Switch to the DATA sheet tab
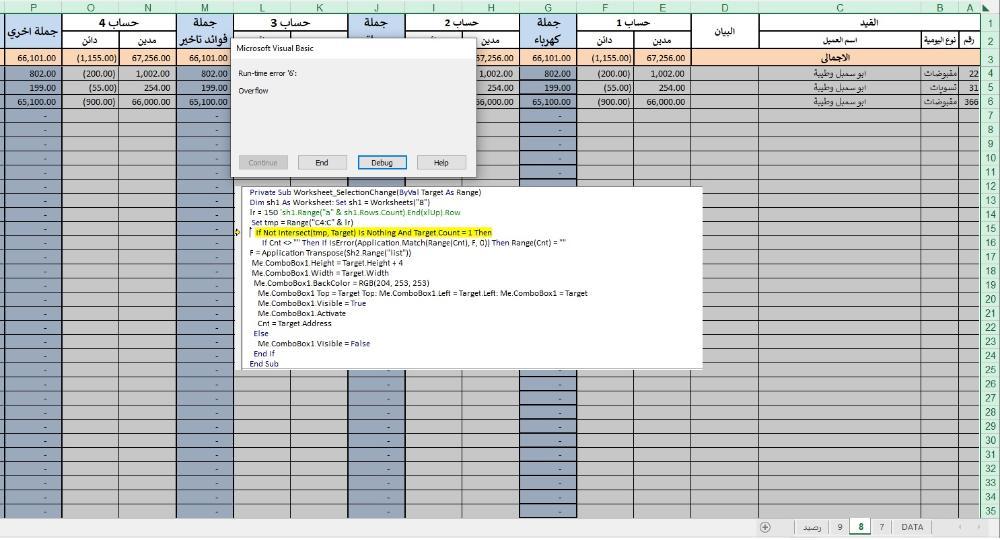This screenshot has width=1000, height=540. (x=911, y=527)
